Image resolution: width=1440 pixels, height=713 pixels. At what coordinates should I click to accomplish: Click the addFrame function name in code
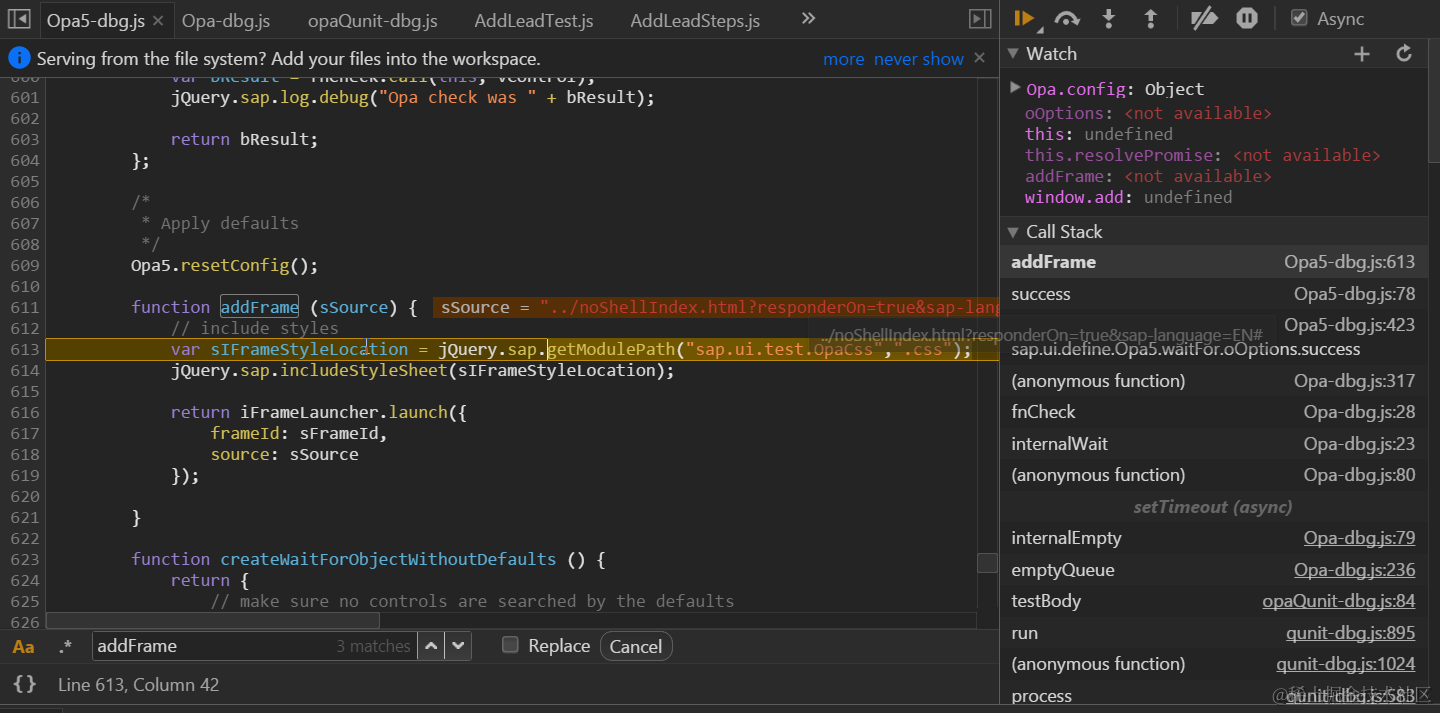click(259, 307)
